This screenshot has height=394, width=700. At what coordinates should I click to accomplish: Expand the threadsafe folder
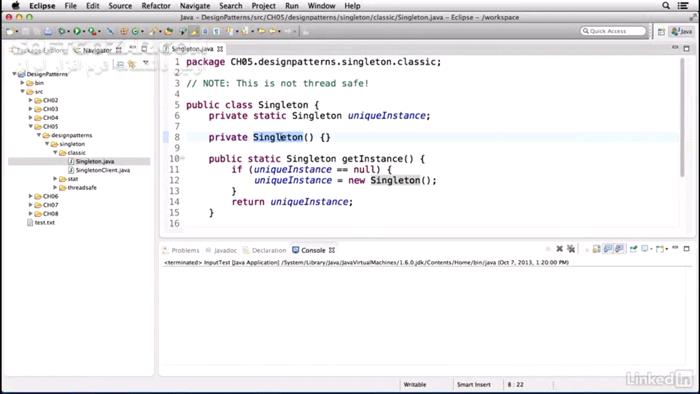pyautogui.click(x=55, y=187)
